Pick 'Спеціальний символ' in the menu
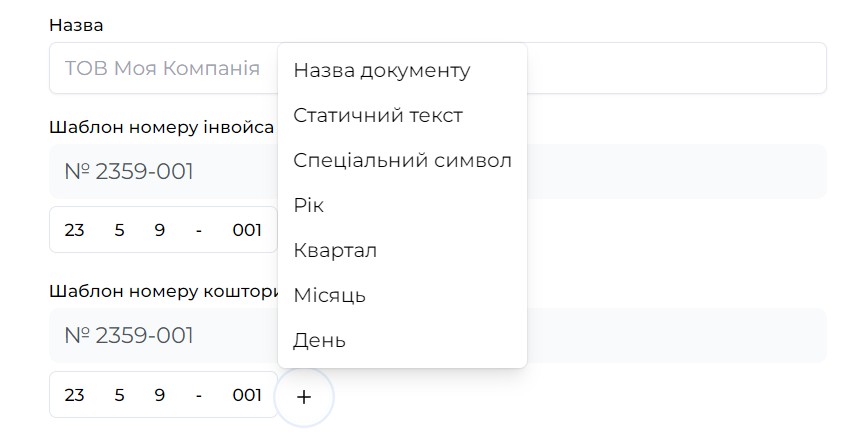847x435 pixels. [x=402, y=161]
